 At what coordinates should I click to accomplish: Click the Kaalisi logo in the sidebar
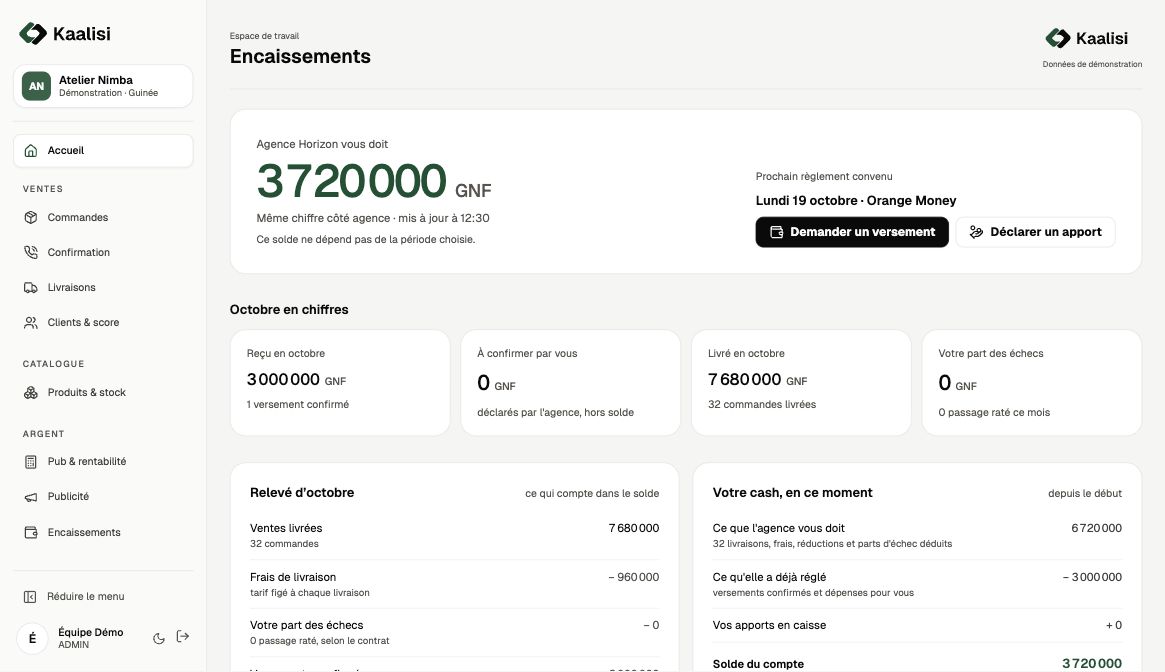(65, 33)
